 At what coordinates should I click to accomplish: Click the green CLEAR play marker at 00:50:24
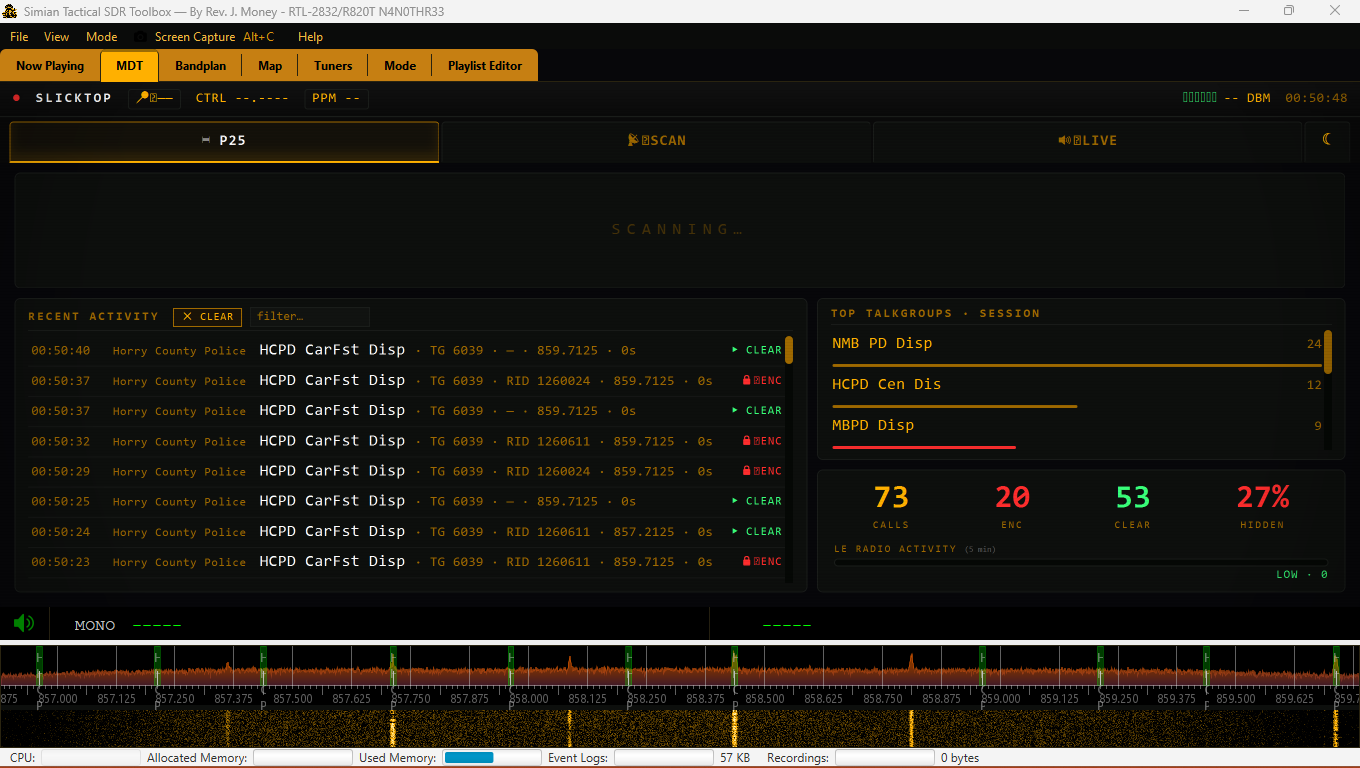[x=757, y=531]
